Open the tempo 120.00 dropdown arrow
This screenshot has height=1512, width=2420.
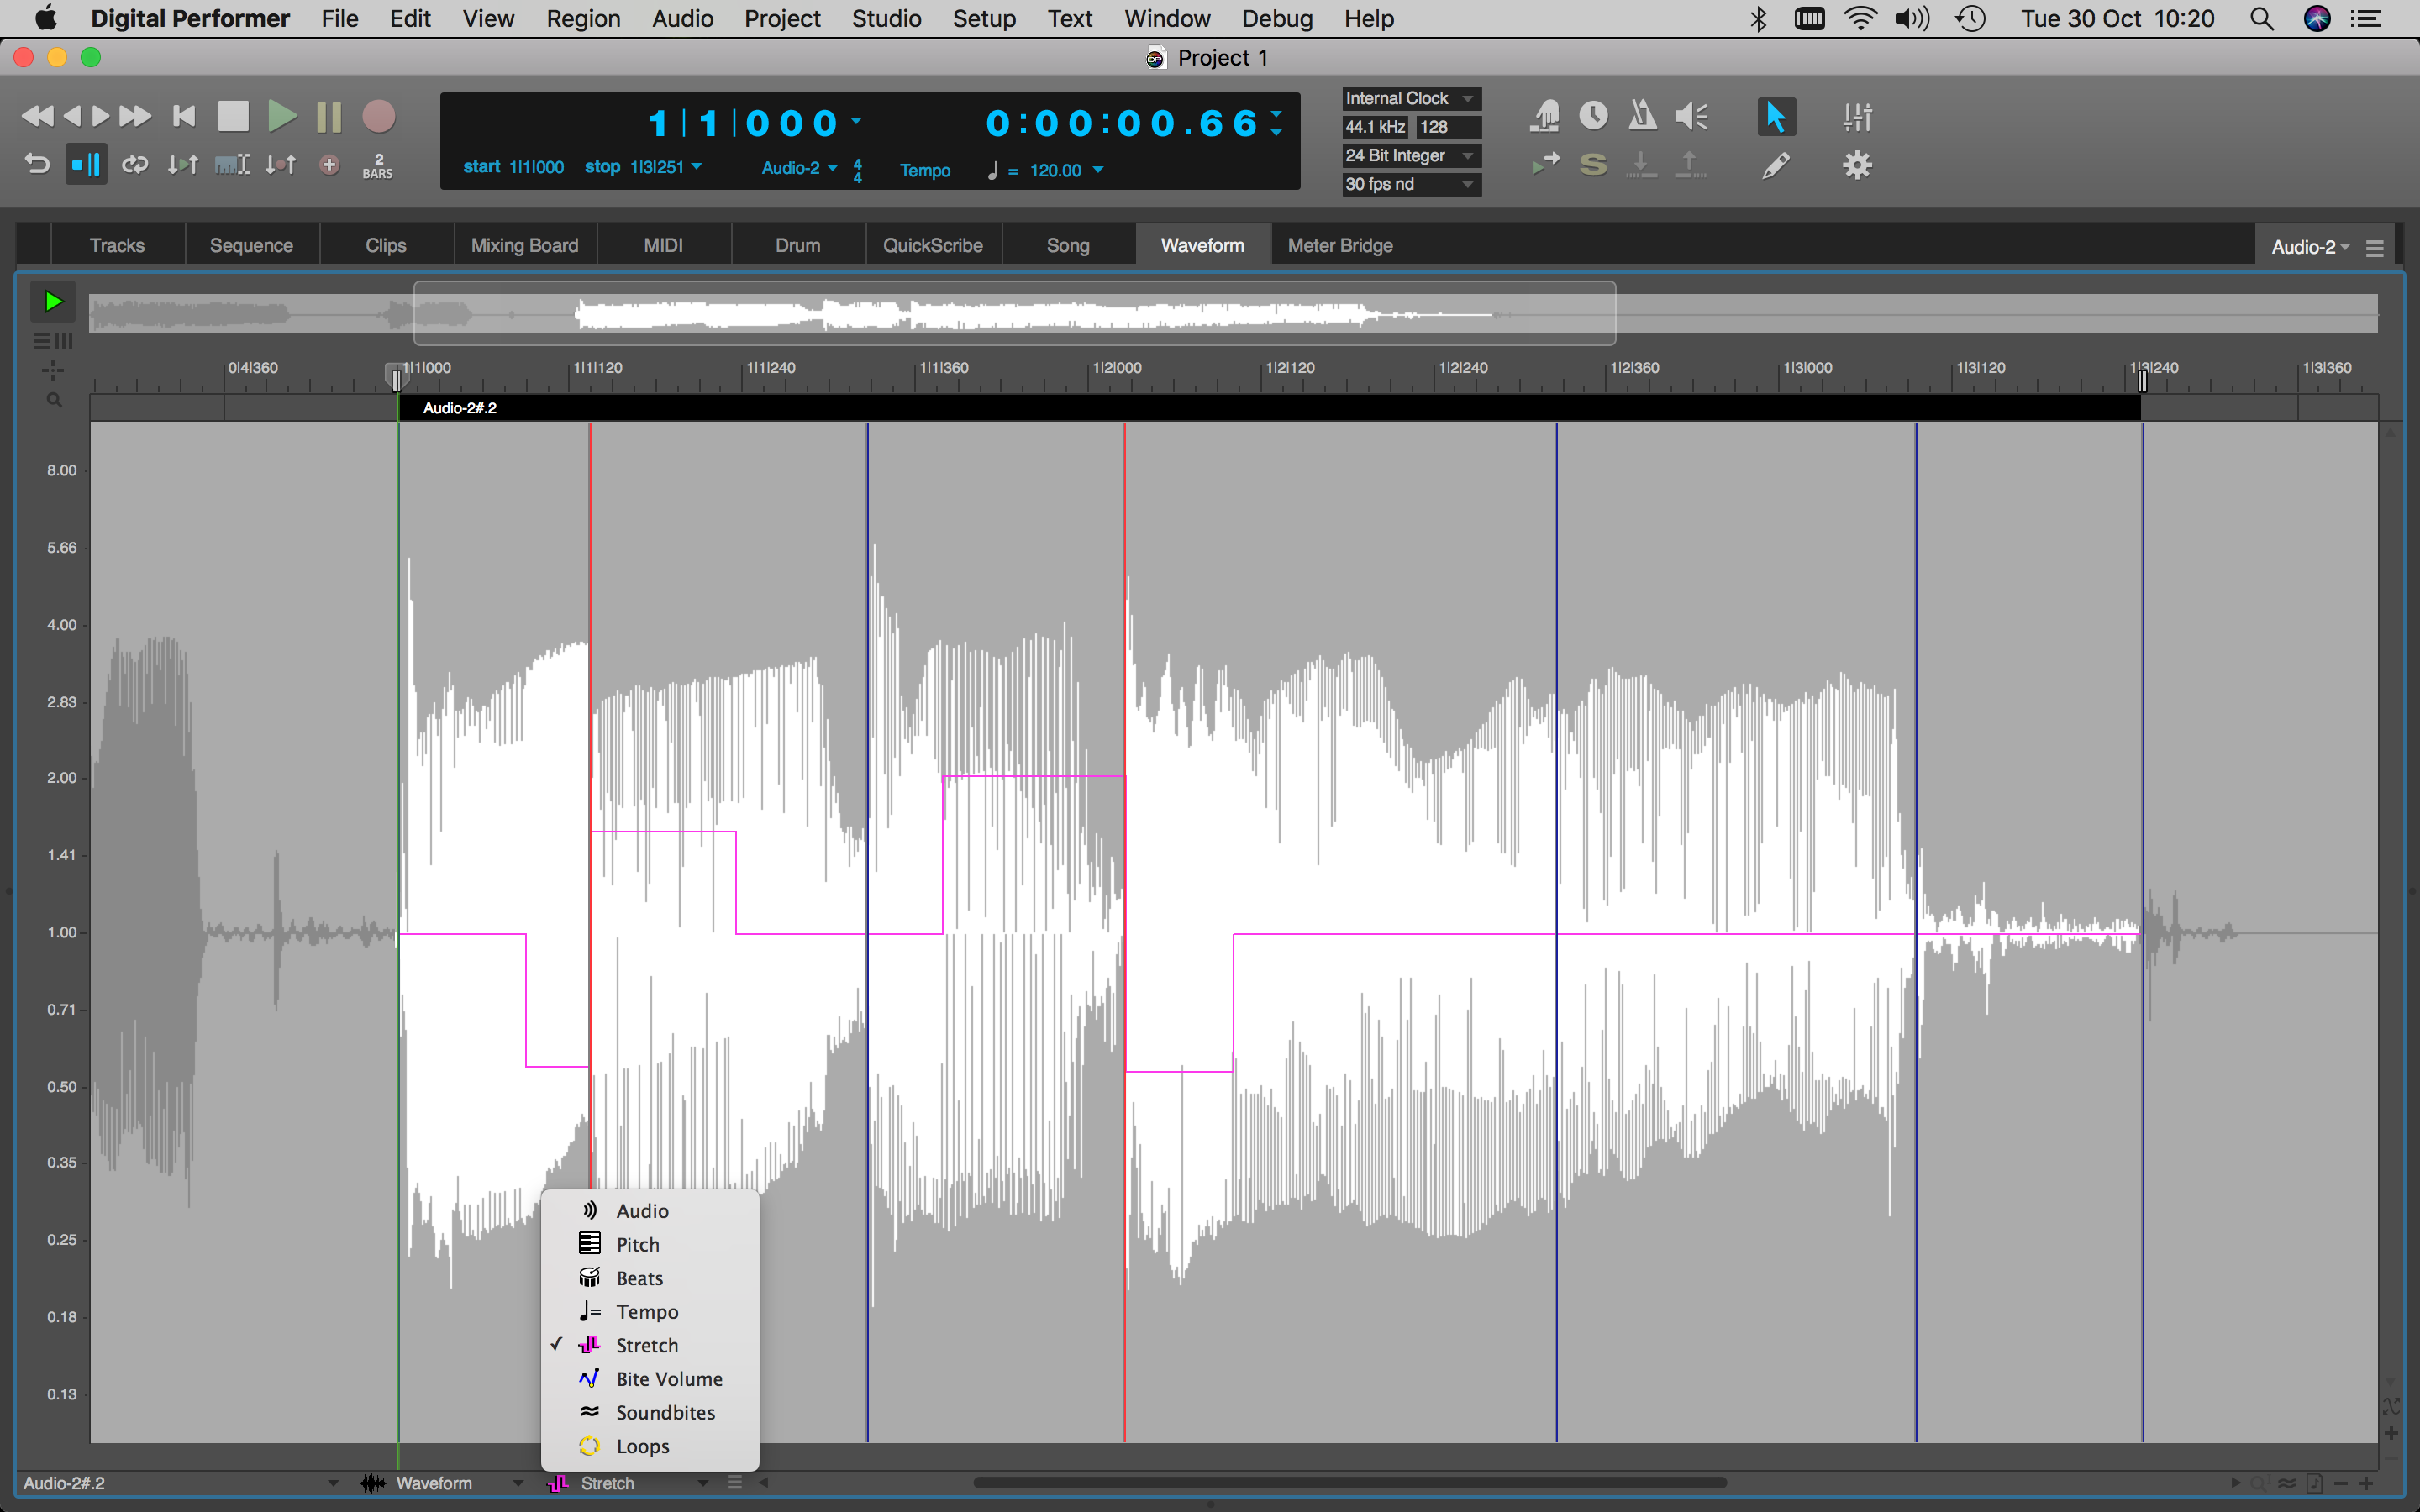(1098, 170)
